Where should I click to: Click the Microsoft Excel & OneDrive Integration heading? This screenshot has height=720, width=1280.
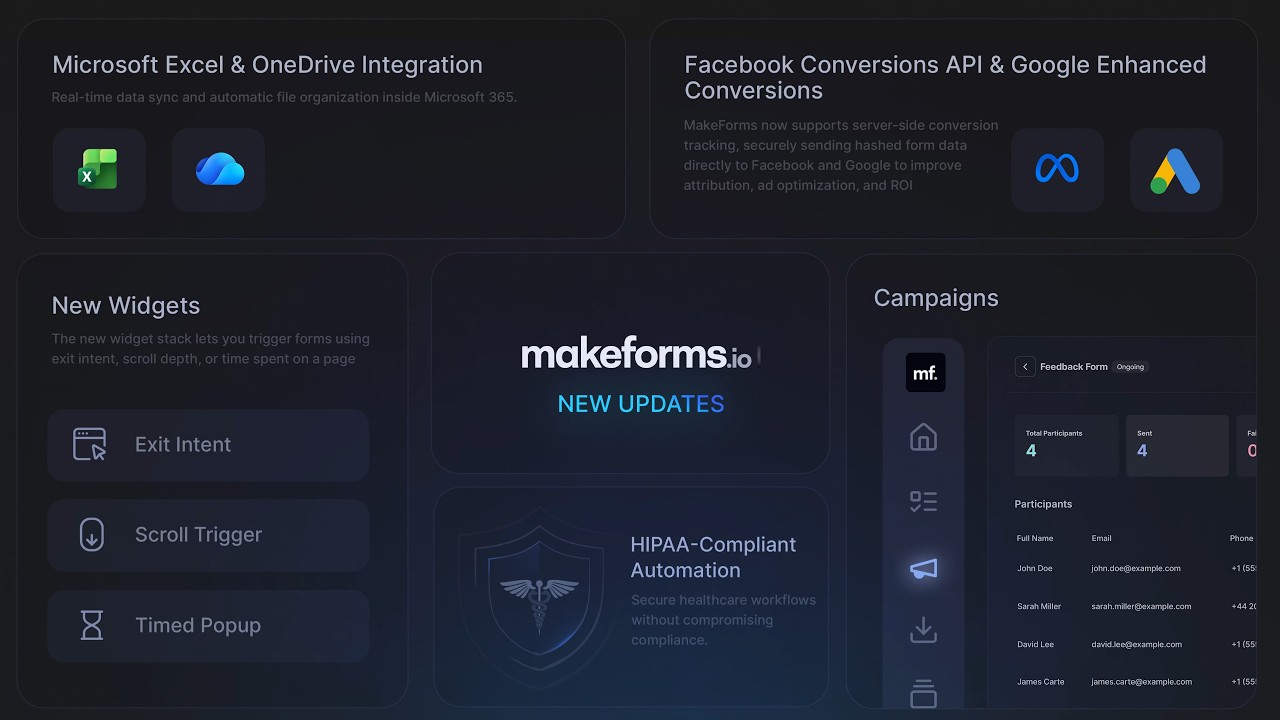pyautogui.click(x=267, y=65)
